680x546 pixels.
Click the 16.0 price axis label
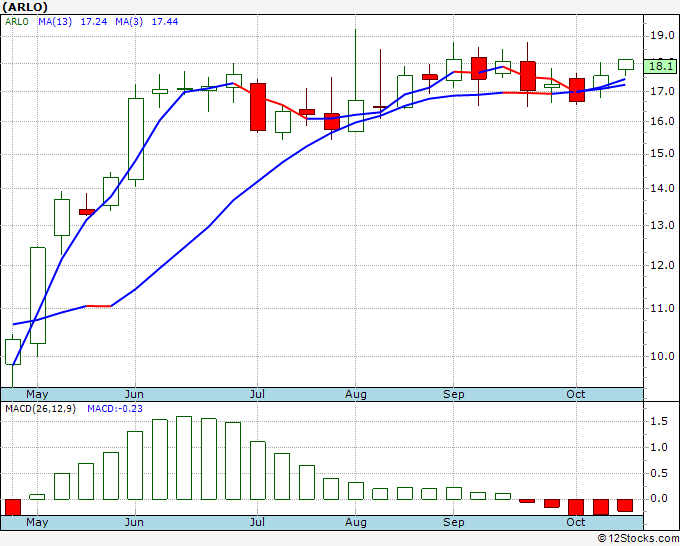[662, 121]
